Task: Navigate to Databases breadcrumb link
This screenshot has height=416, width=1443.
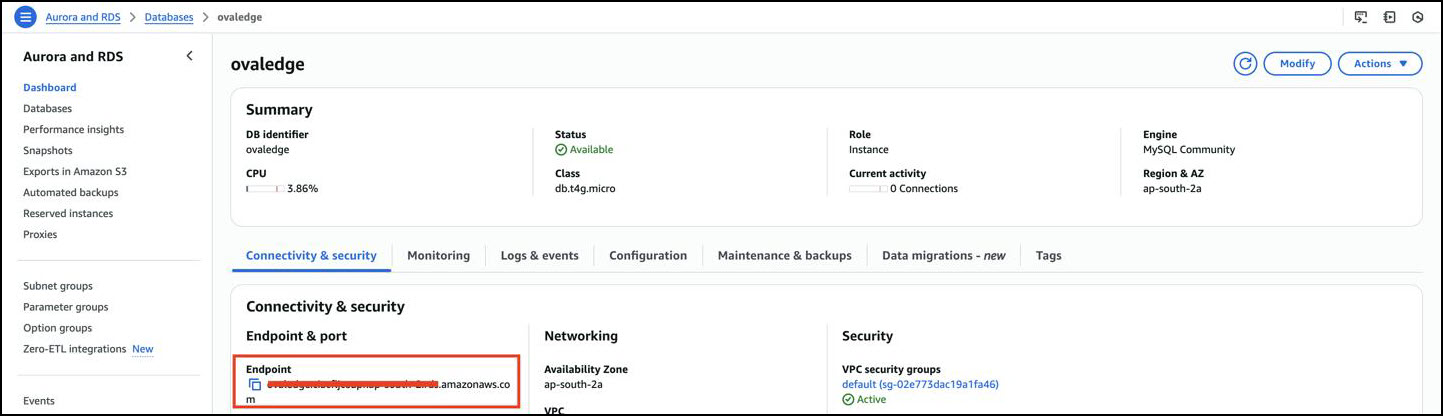Action: point(169,17)
